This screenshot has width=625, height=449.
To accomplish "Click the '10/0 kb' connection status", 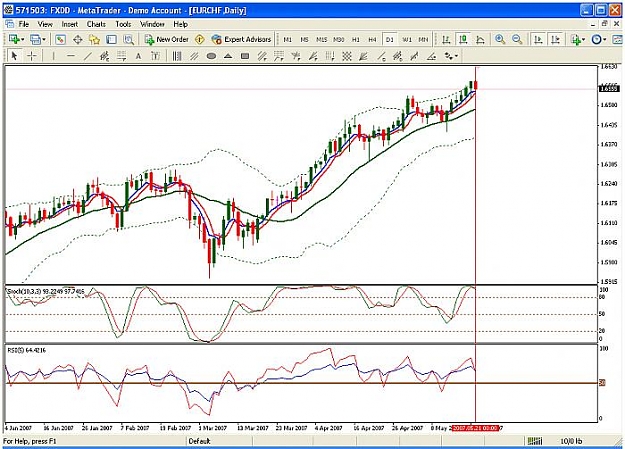I will pos(571,441).
